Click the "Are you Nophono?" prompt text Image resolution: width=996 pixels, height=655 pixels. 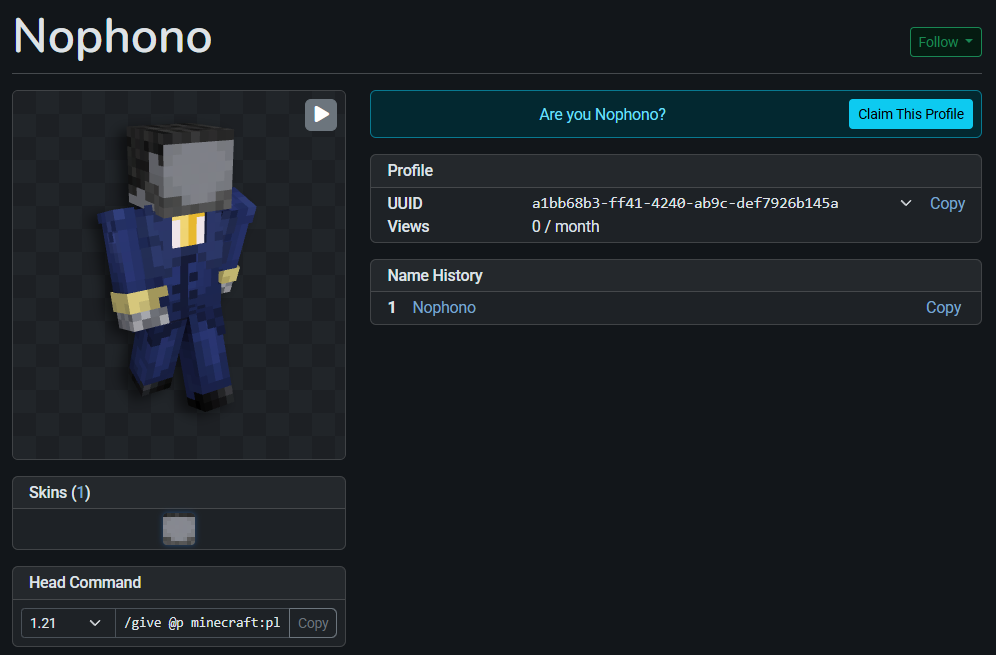point(602,114)
